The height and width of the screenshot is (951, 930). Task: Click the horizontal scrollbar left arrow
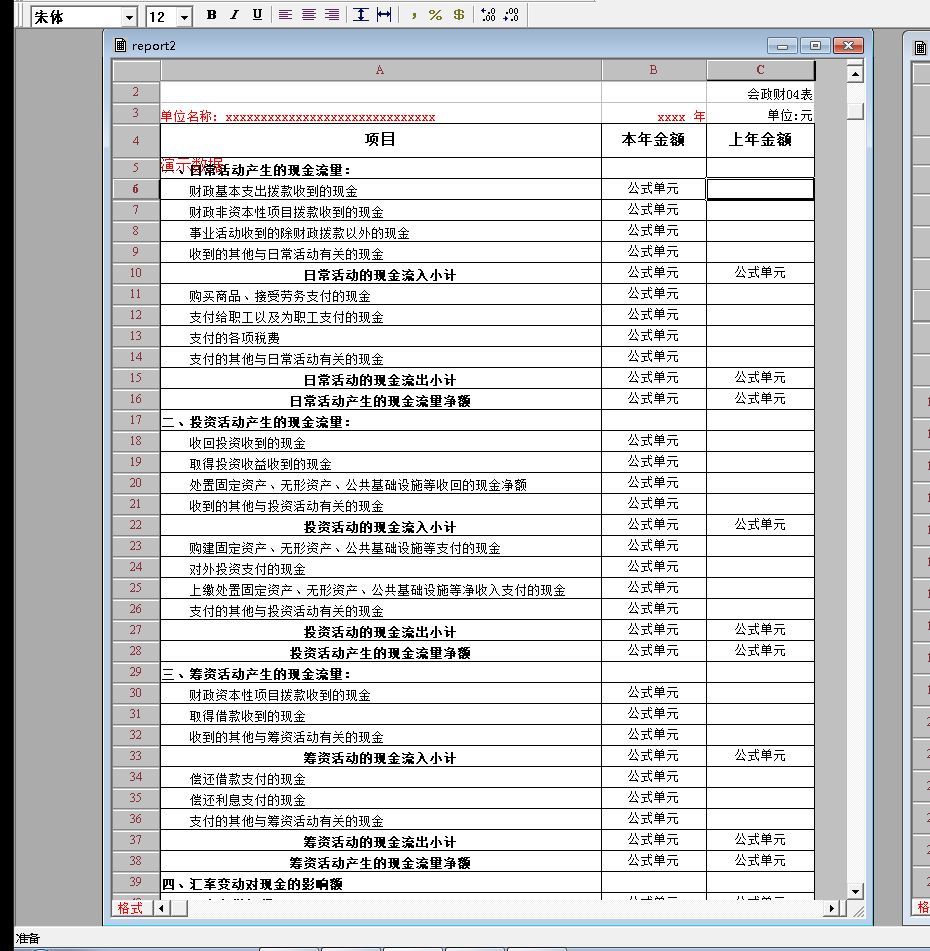[161, 908]
